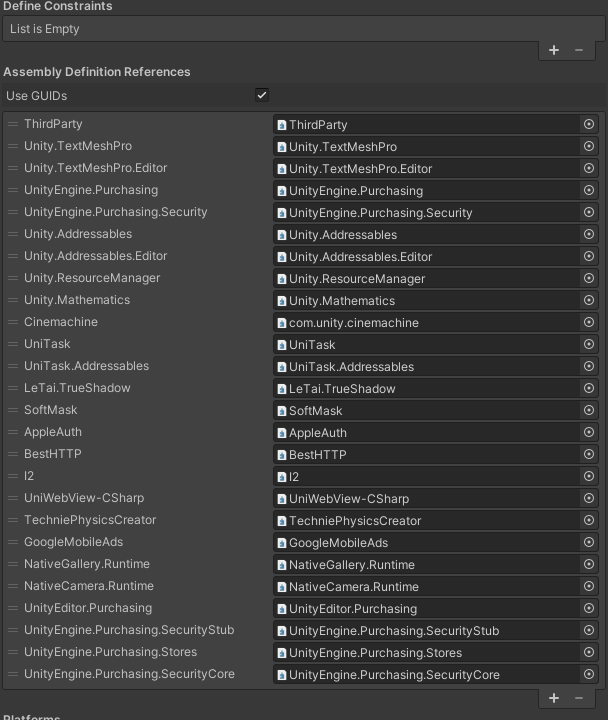Open object picker for UniTask reference
The image size is (608, 720).
(x=589, y=344)
